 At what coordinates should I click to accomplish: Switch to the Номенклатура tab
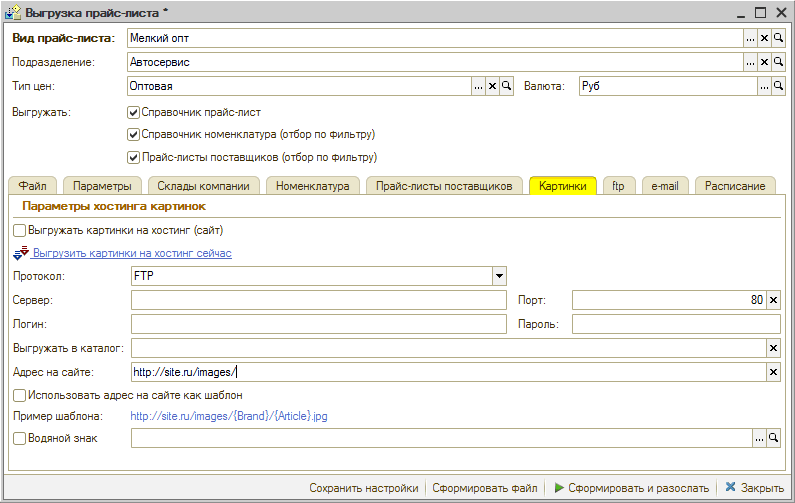click(312, 186)
